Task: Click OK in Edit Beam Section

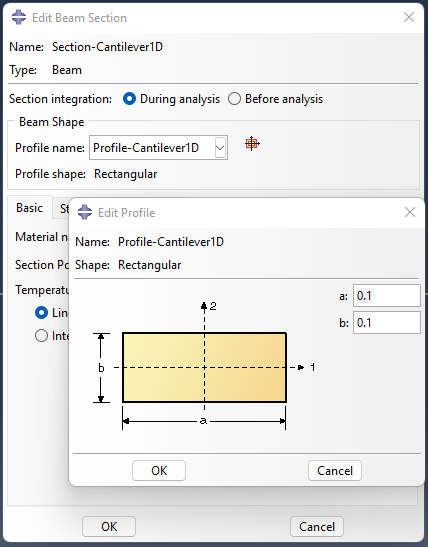Action: pyautogui.click(x=109, y=526)
